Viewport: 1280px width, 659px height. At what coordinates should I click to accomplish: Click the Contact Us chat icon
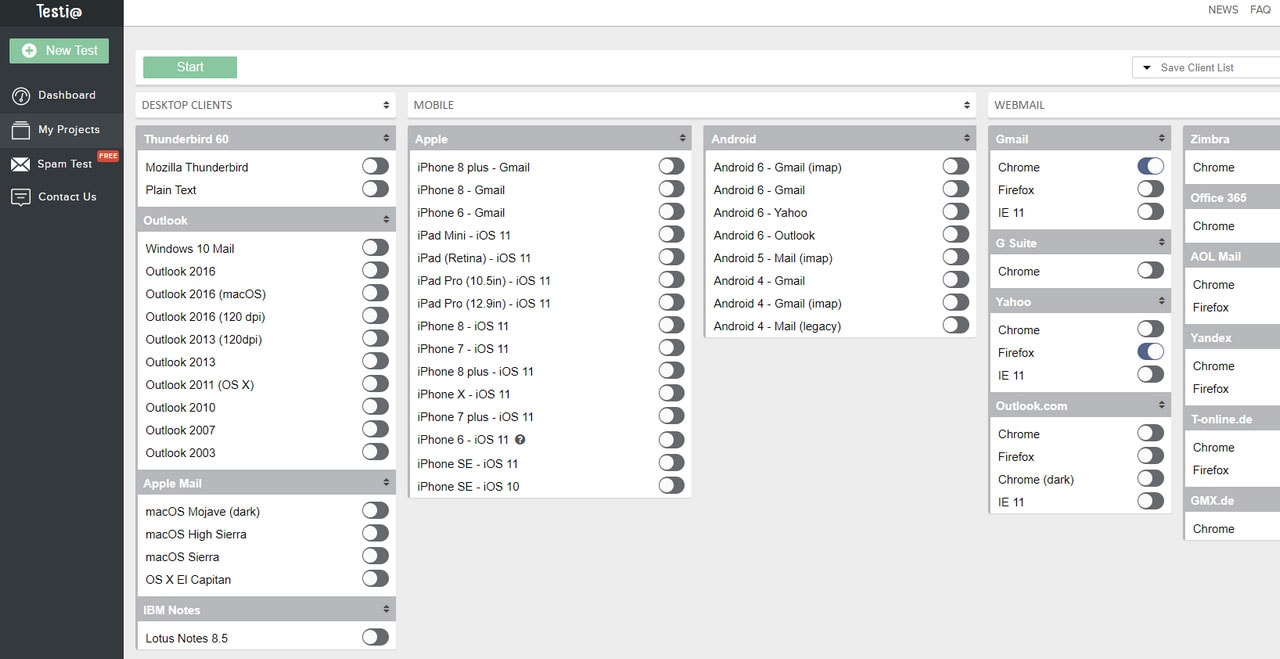click(21, 197)
